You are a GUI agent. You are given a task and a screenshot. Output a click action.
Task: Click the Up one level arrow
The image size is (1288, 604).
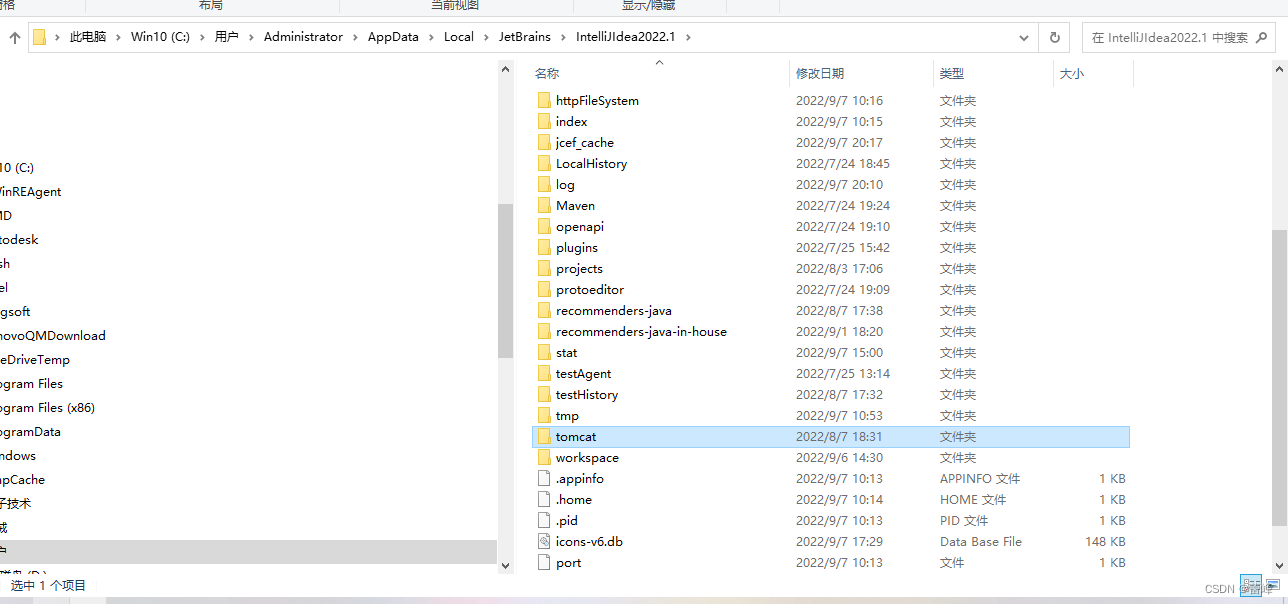pyautogui.click(x=14, y=38)
